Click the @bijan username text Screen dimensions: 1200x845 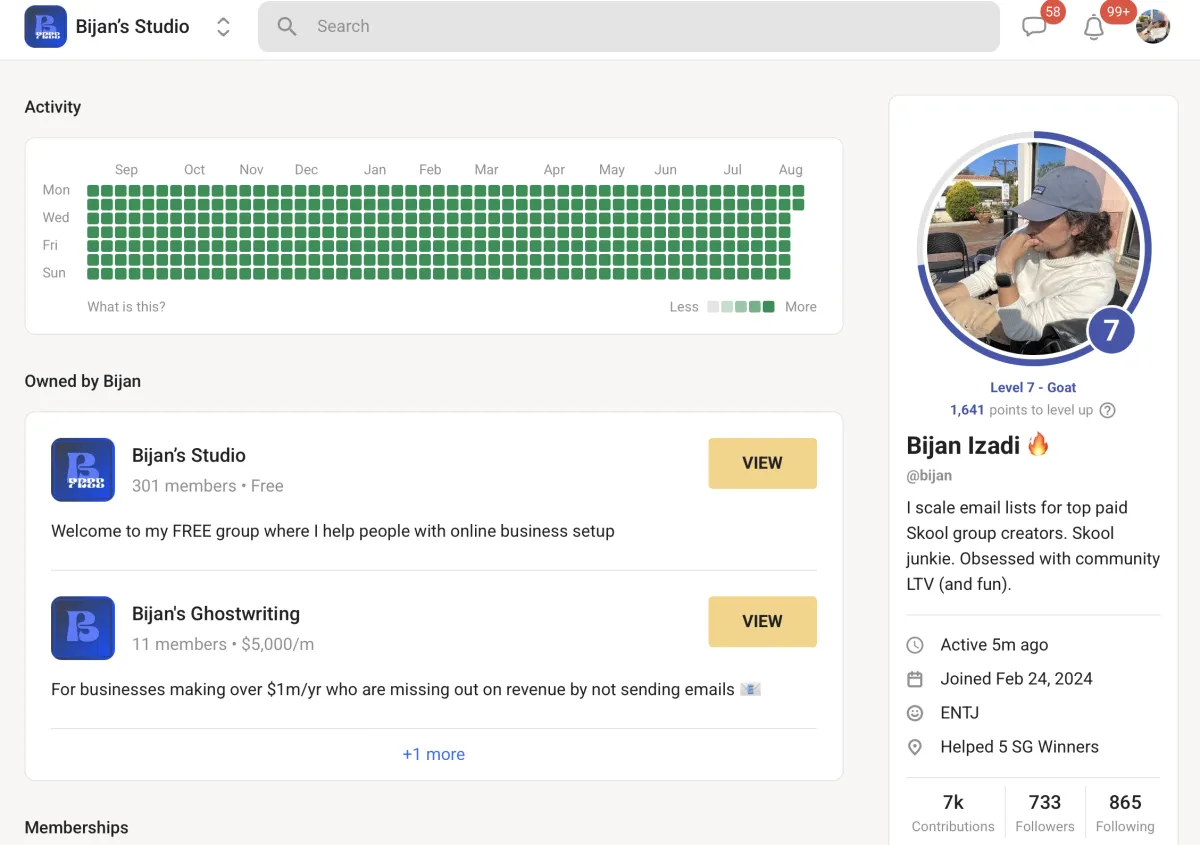coord(929,476)
